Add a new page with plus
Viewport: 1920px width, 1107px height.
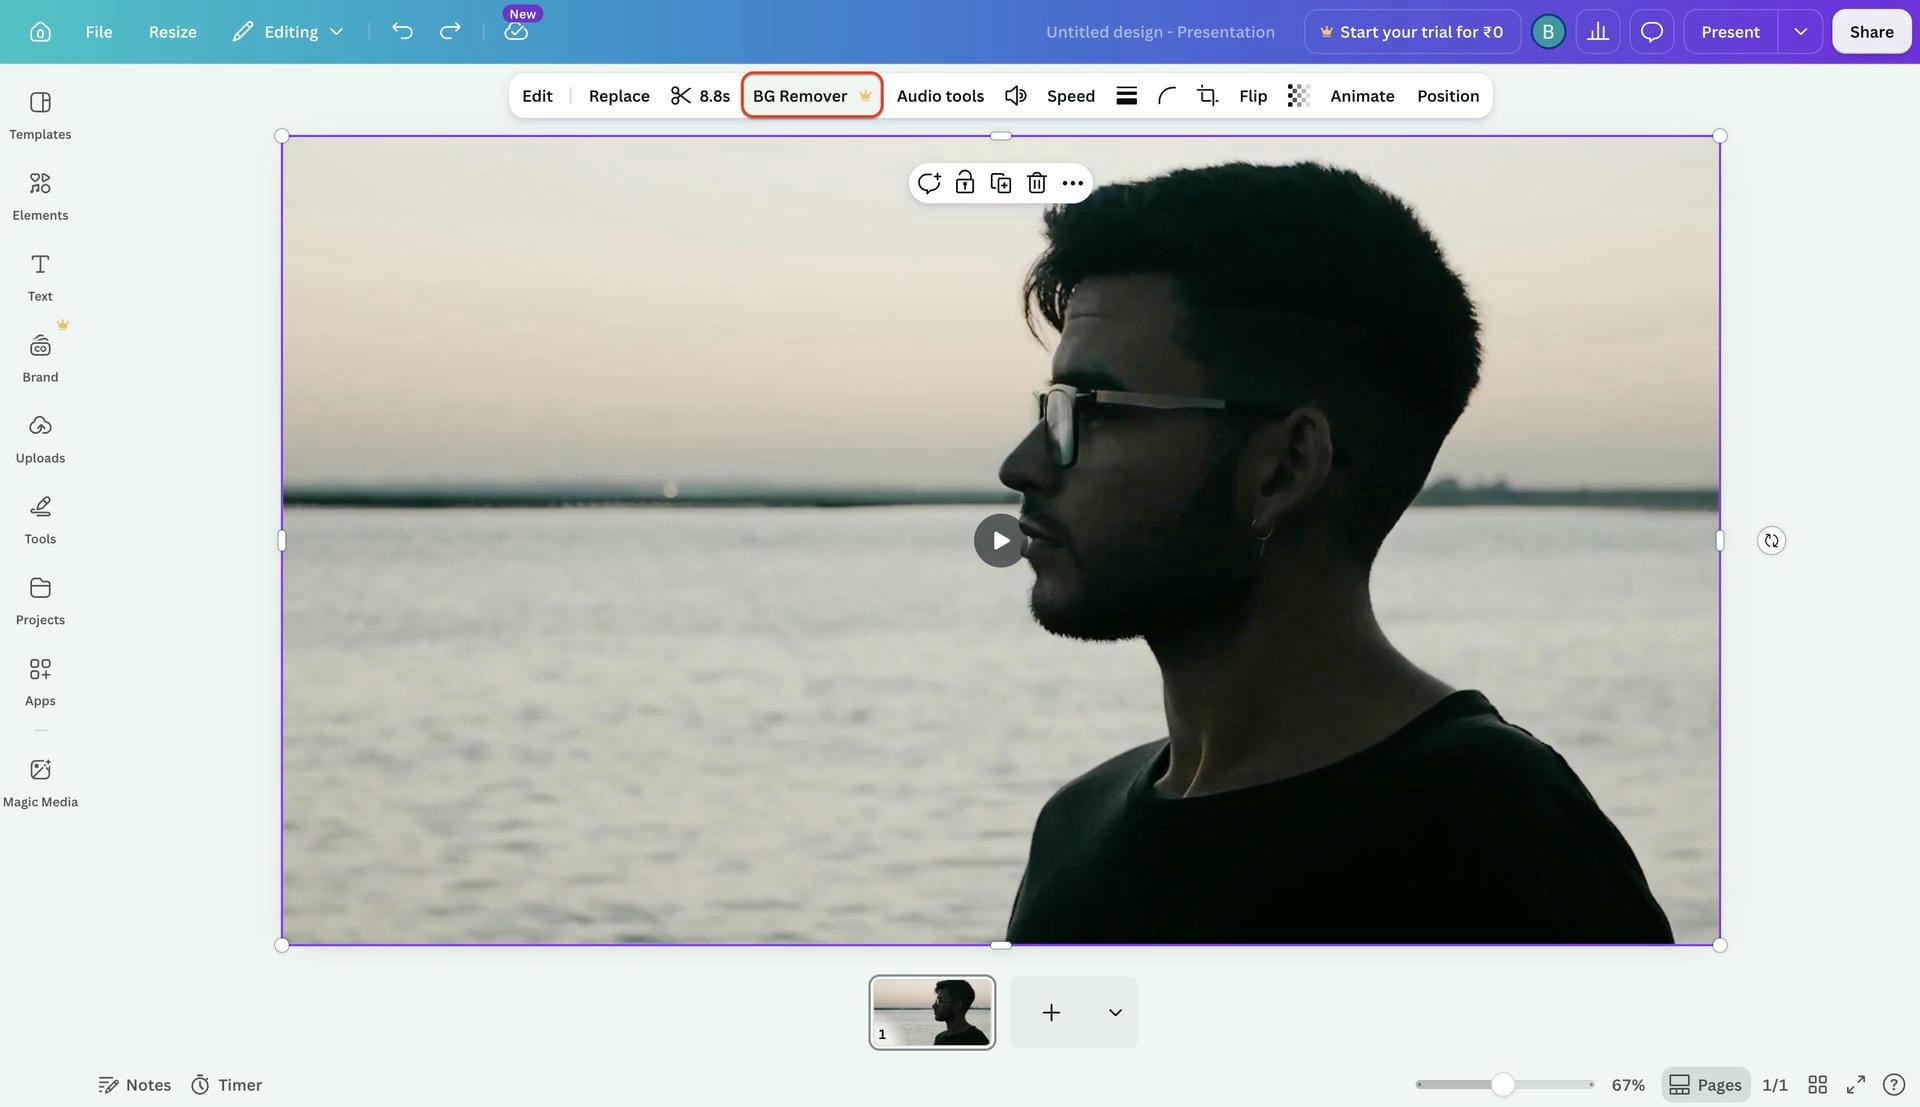point(1051,1013)
